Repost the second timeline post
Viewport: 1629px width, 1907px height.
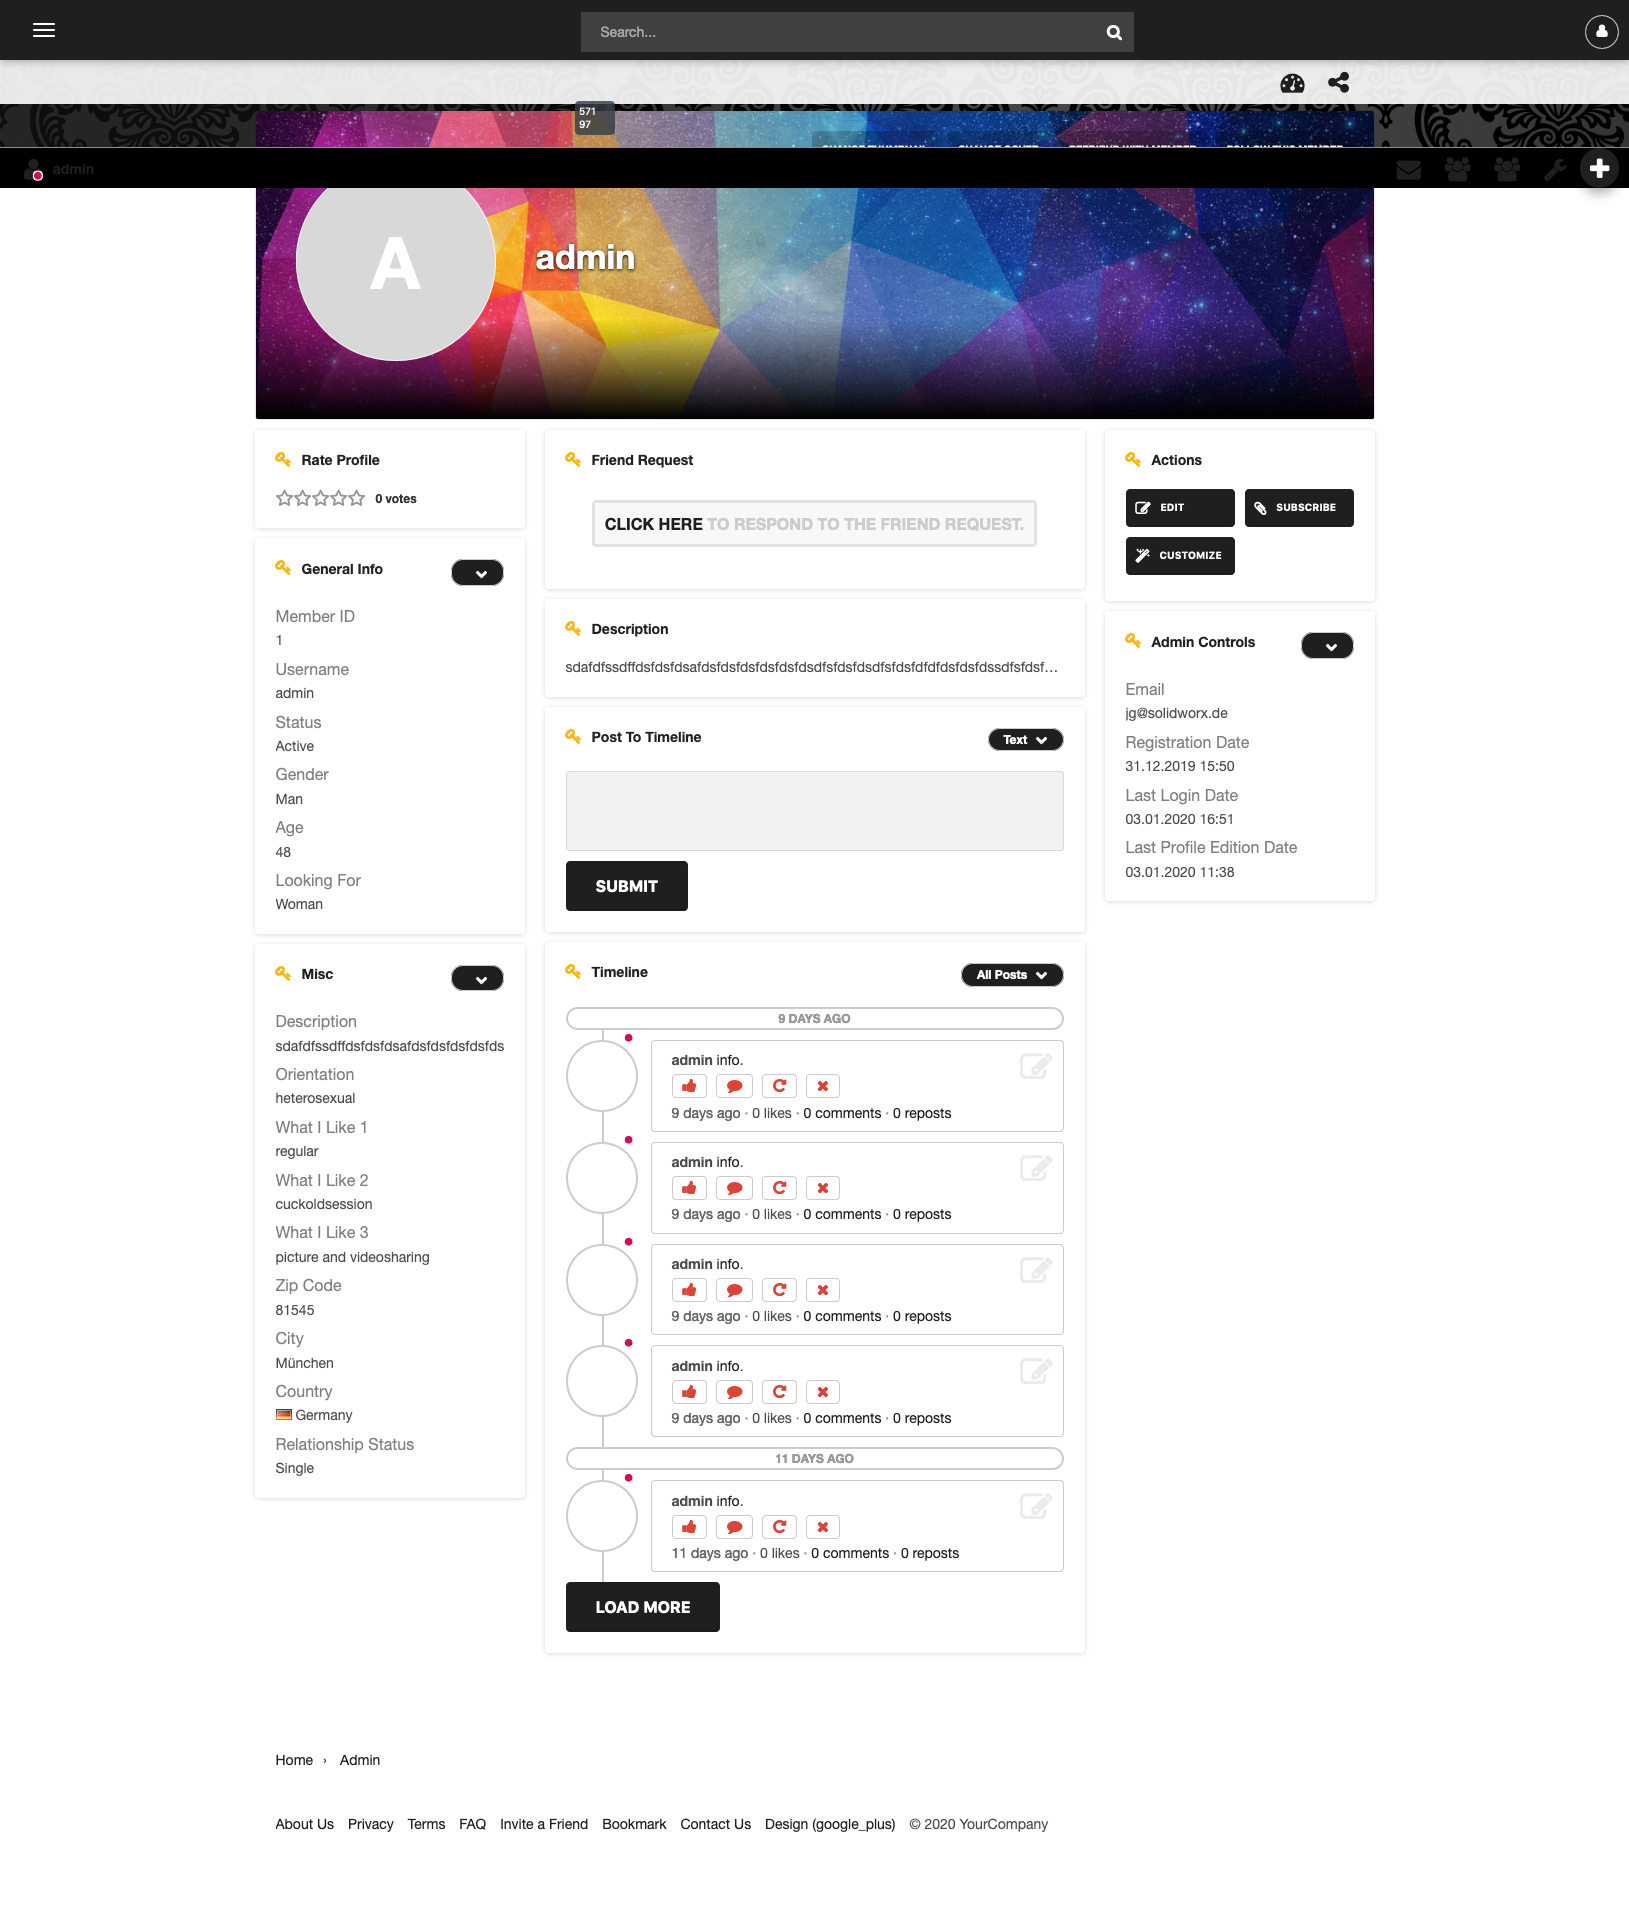pos(779,1188)
